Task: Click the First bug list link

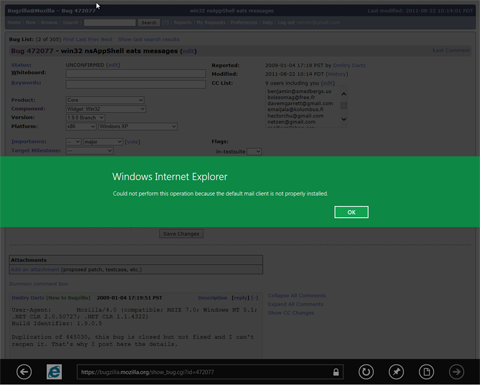Action: point(68,39)
